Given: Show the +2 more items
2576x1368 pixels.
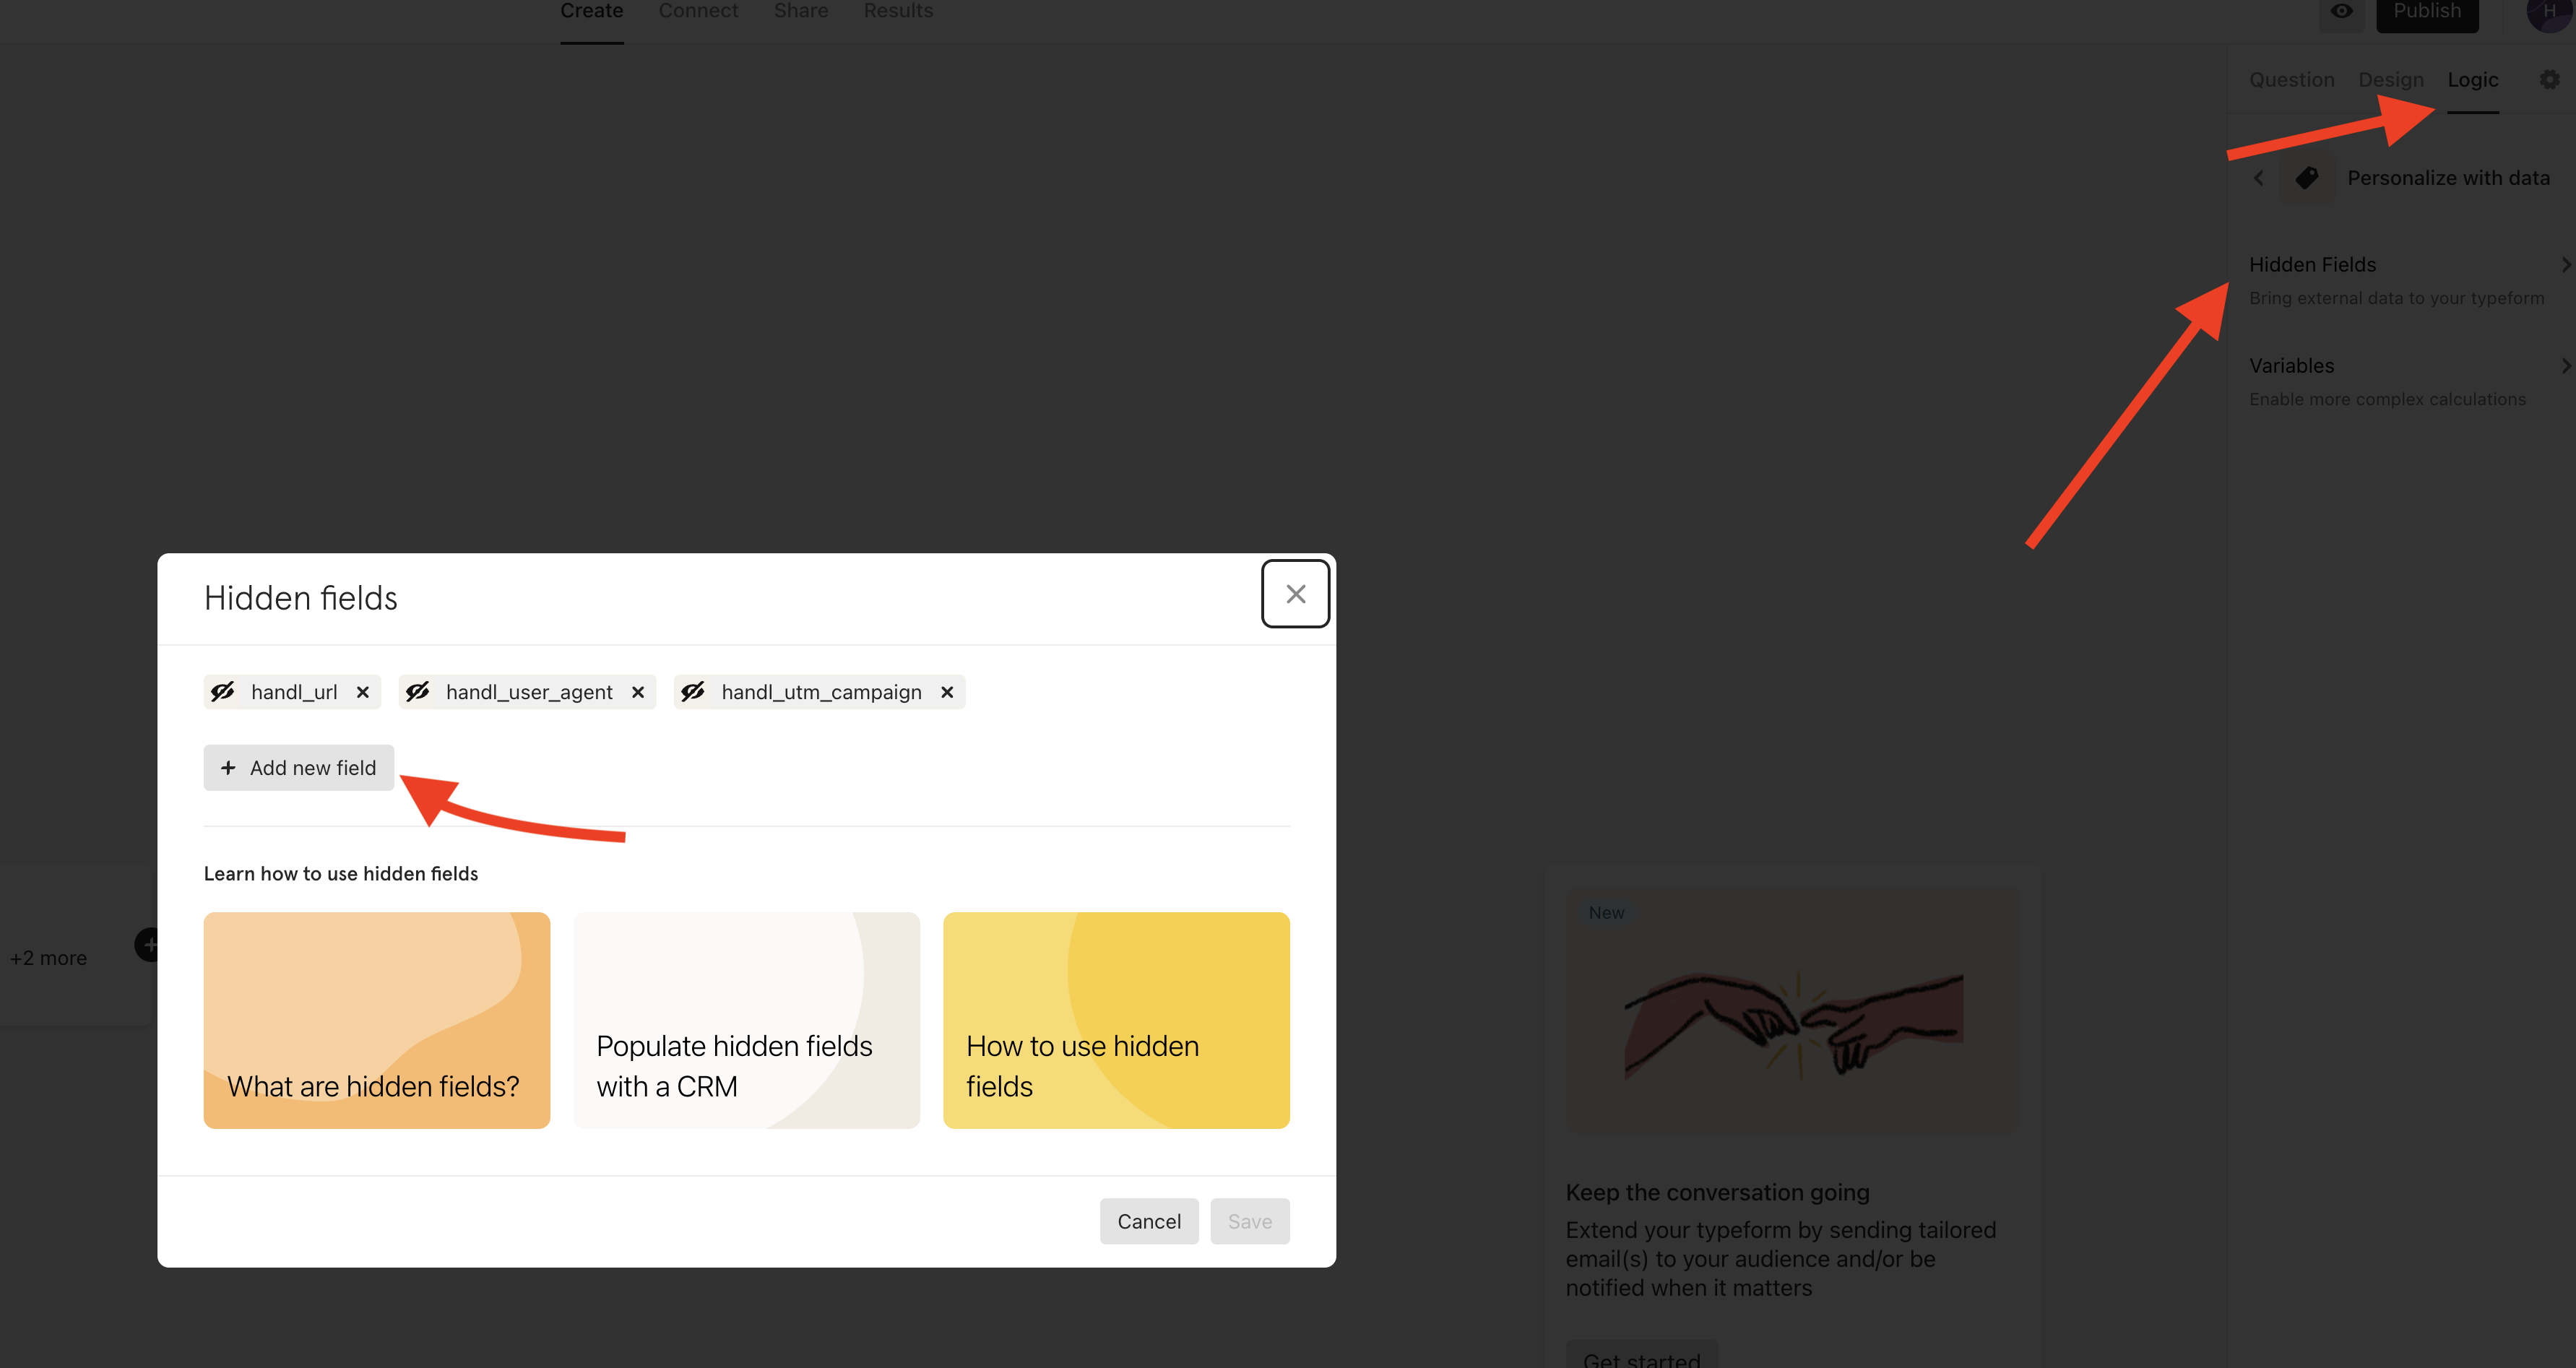Looking at the screenshot, I should click(x=48, y=958).
